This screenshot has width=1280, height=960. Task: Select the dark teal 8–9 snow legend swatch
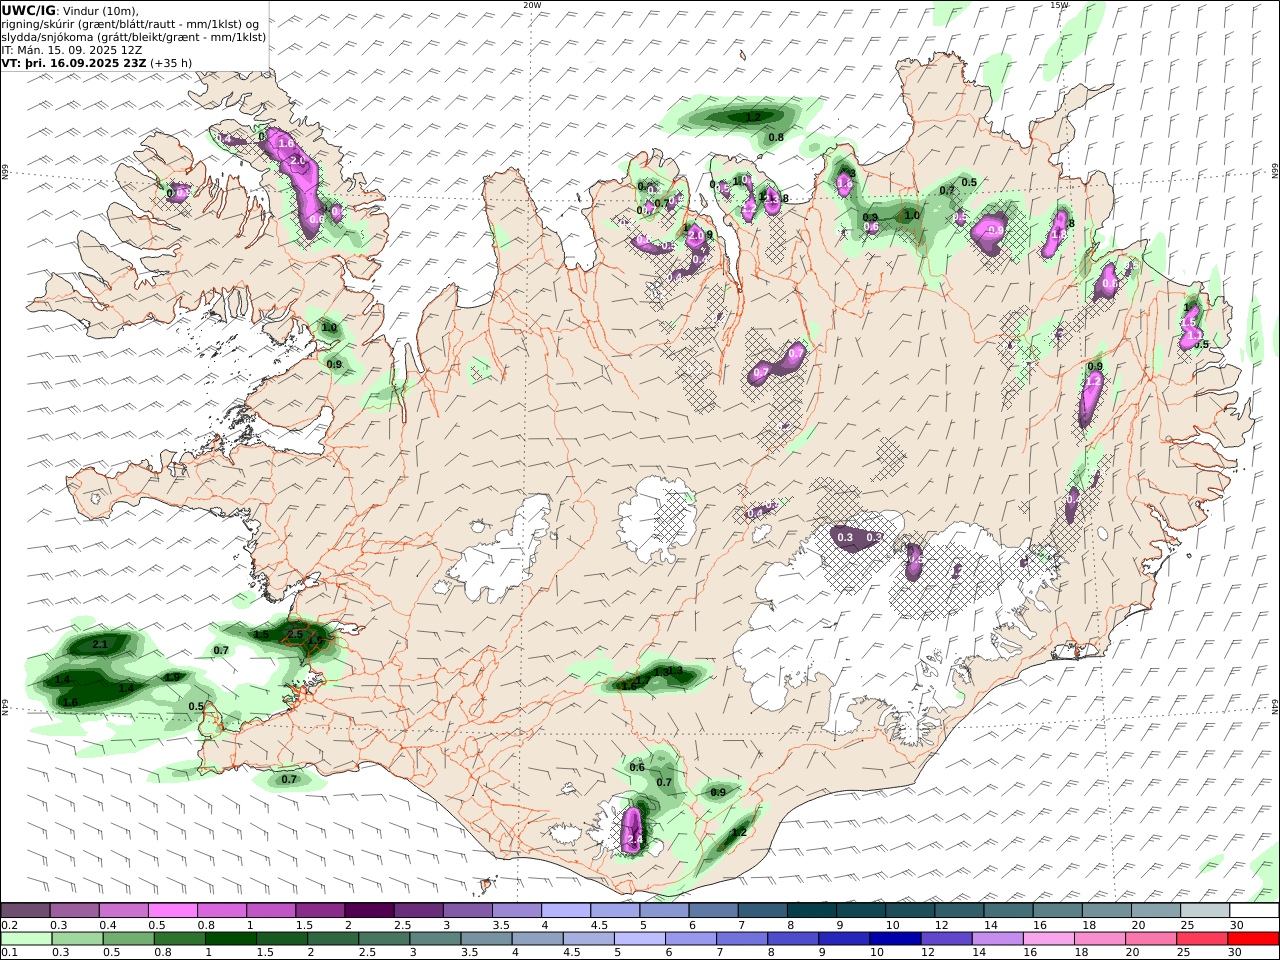tap(812, 911)
